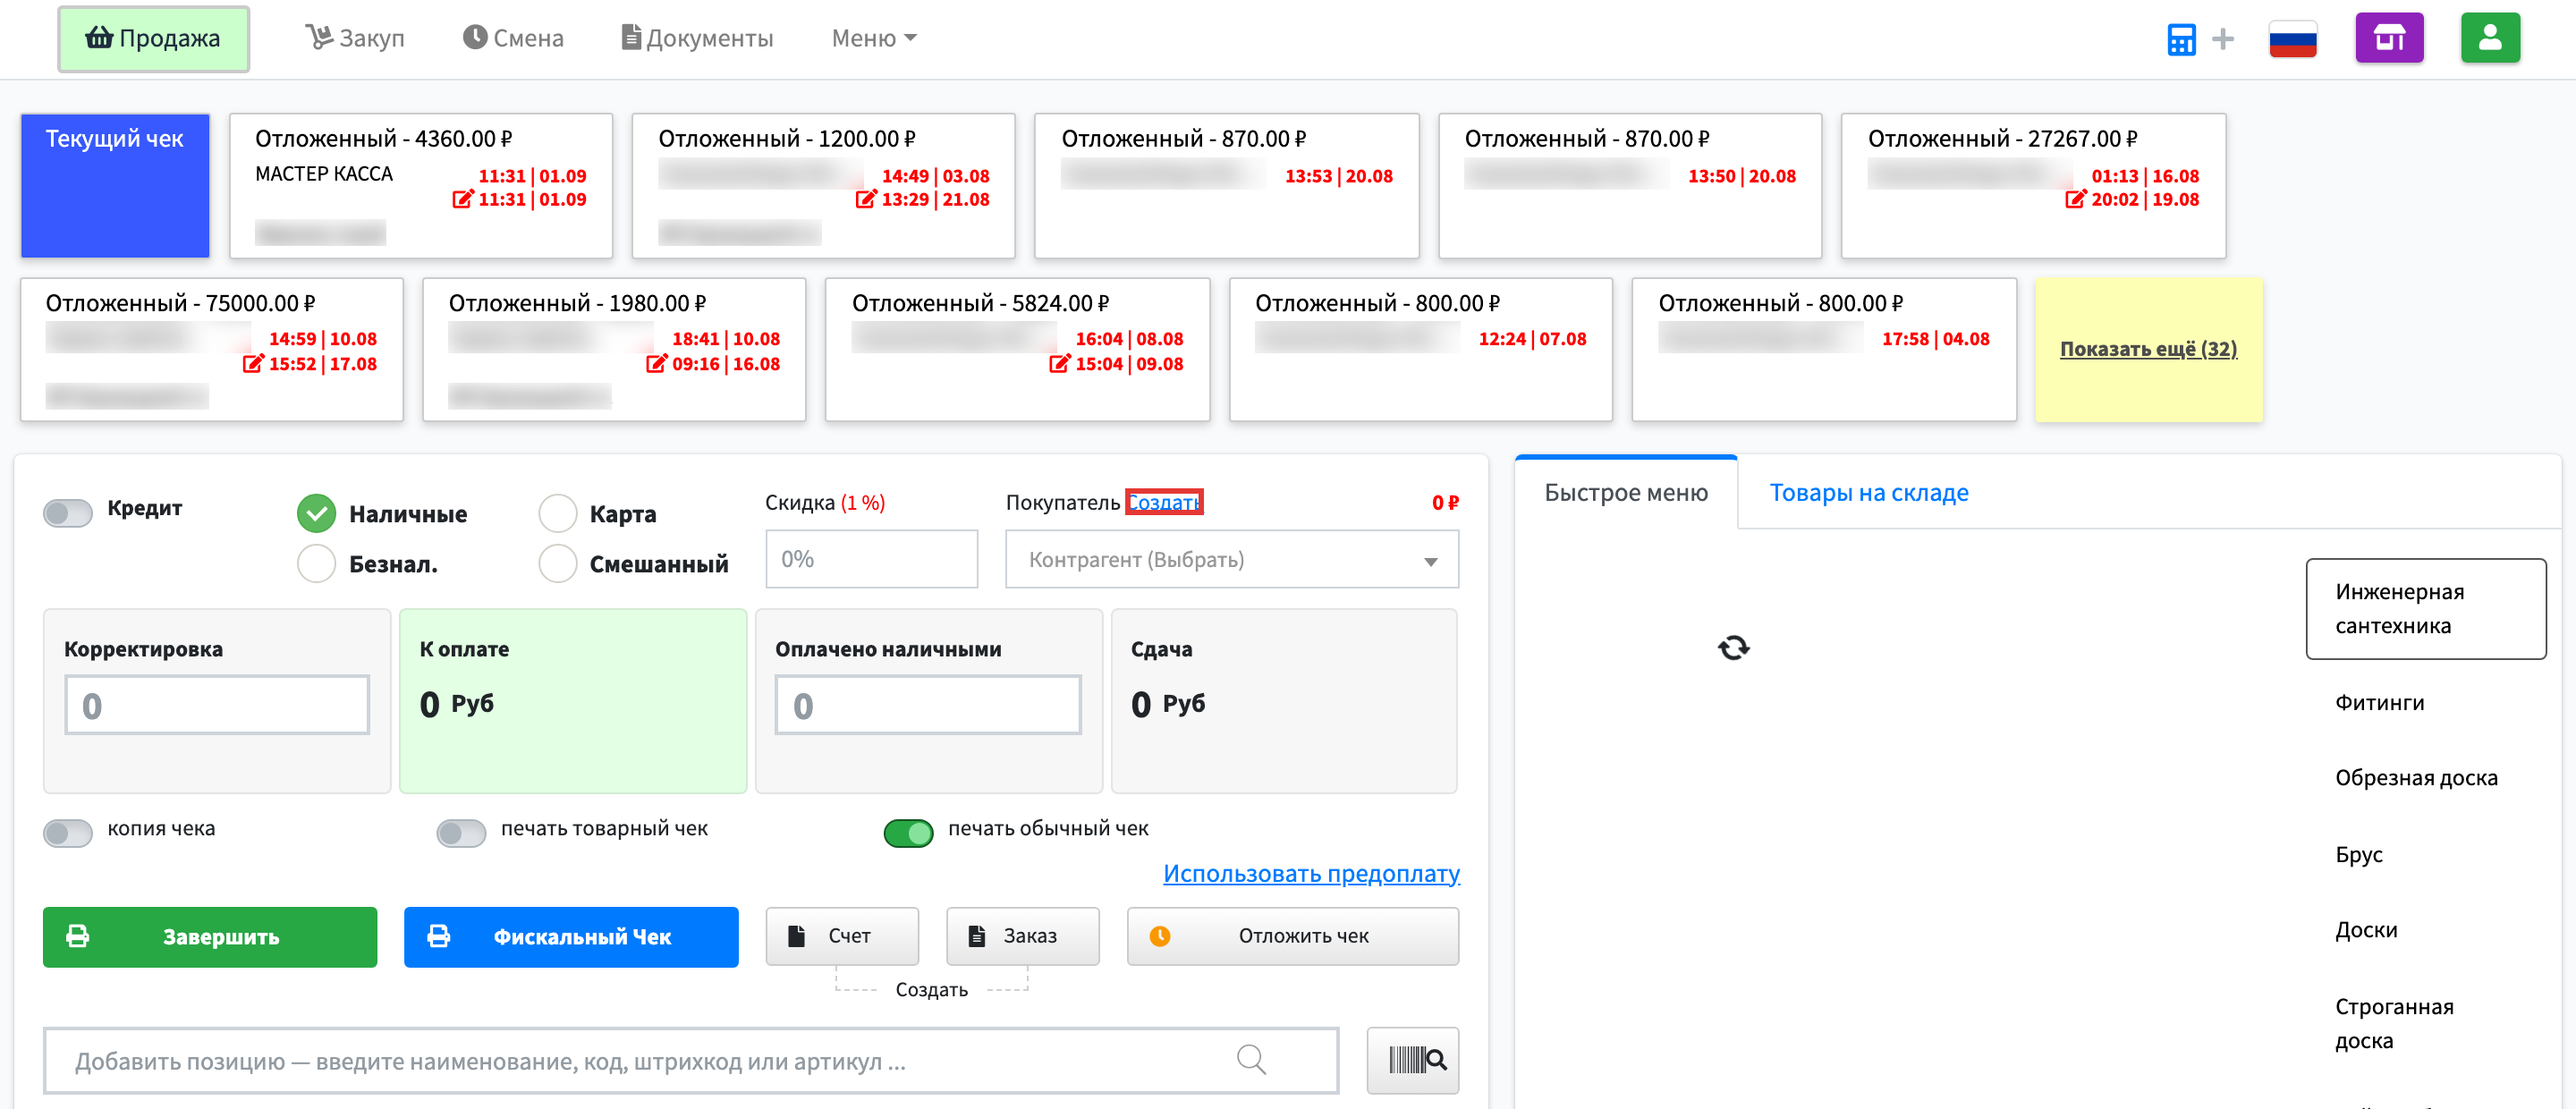Screen dimensions: 2576x1109
Task: Create a Заказ document
Action: tap(1022, 936)
